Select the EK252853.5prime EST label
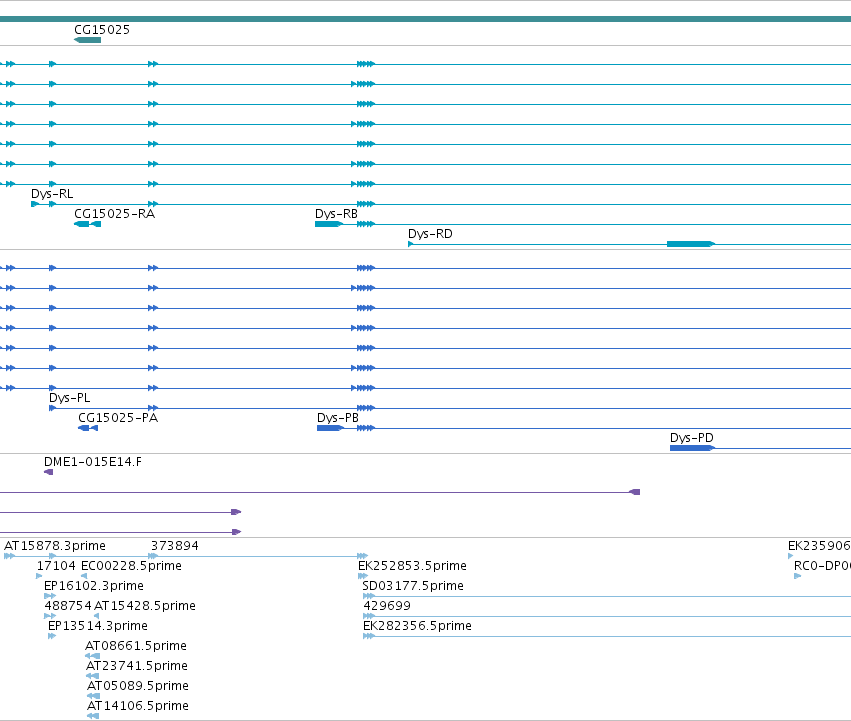The image size is (851, 721). point(412,566)
